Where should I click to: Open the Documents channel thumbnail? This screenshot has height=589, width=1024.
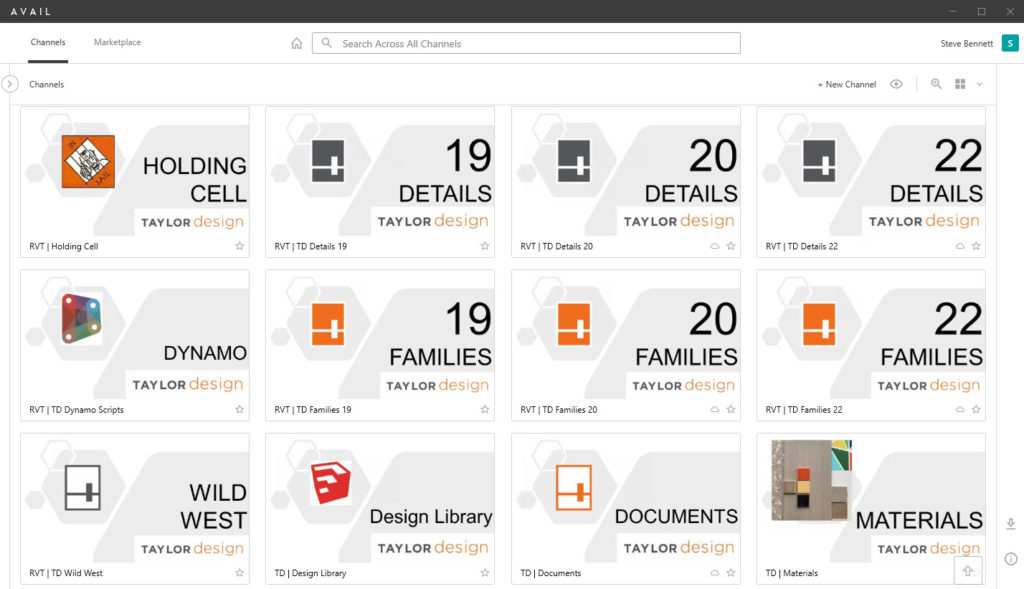click(626, 498)
